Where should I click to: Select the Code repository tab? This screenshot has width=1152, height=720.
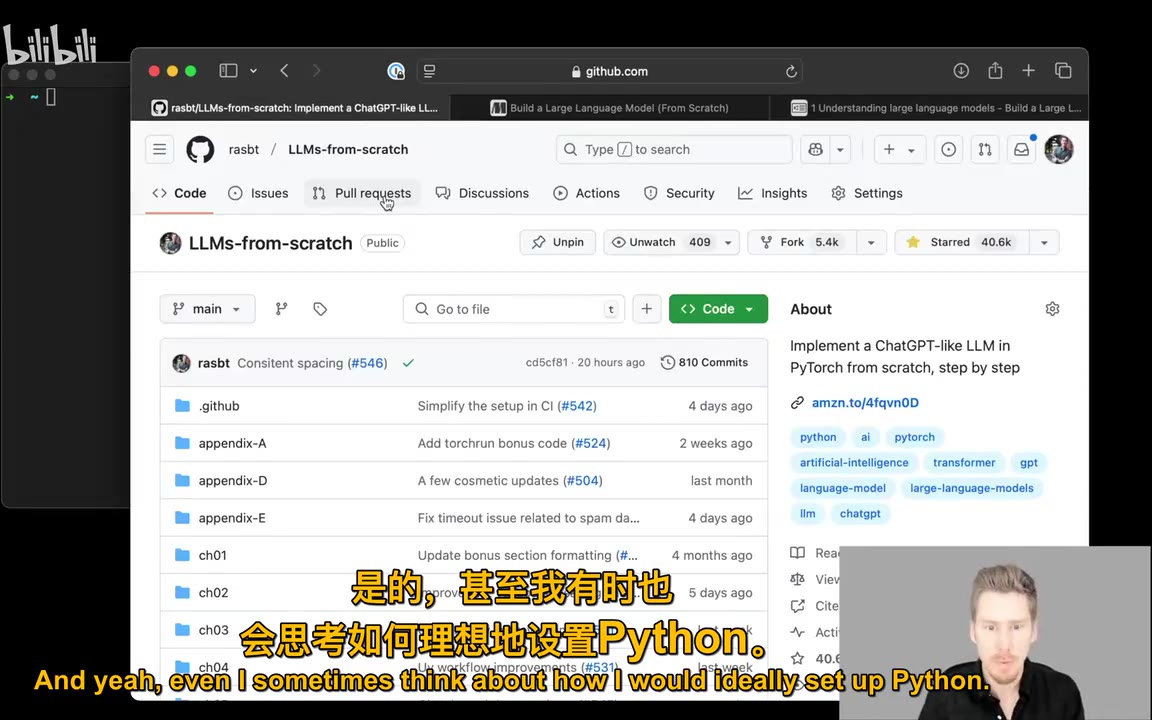tap(179, 193)
